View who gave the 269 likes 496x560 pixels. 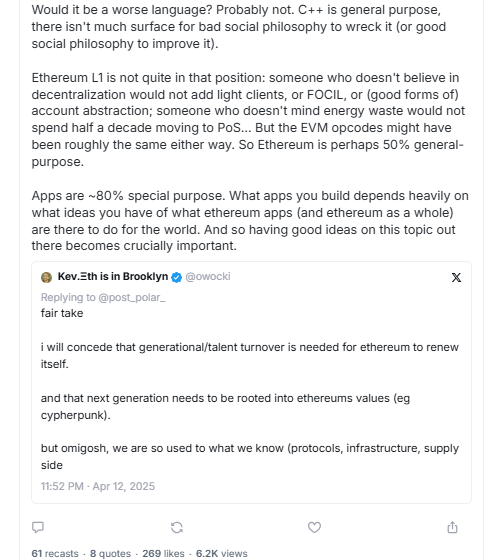(x=164, y=554)
